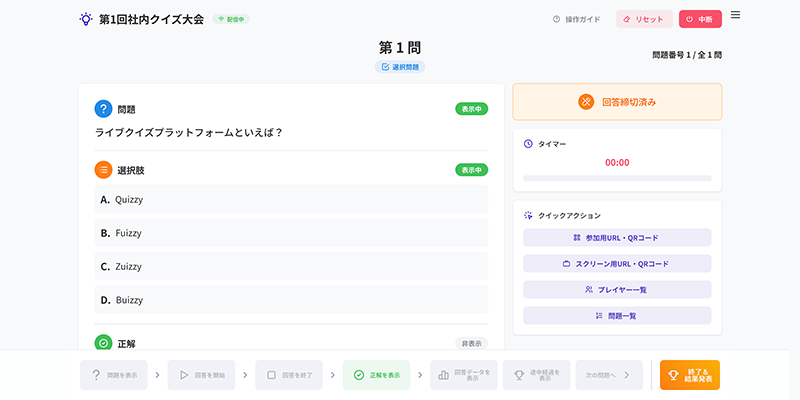Image resolution: width=800 pixels, height=400 pixels.
Task: Click the red 中断 button
Action: point(700,19)
